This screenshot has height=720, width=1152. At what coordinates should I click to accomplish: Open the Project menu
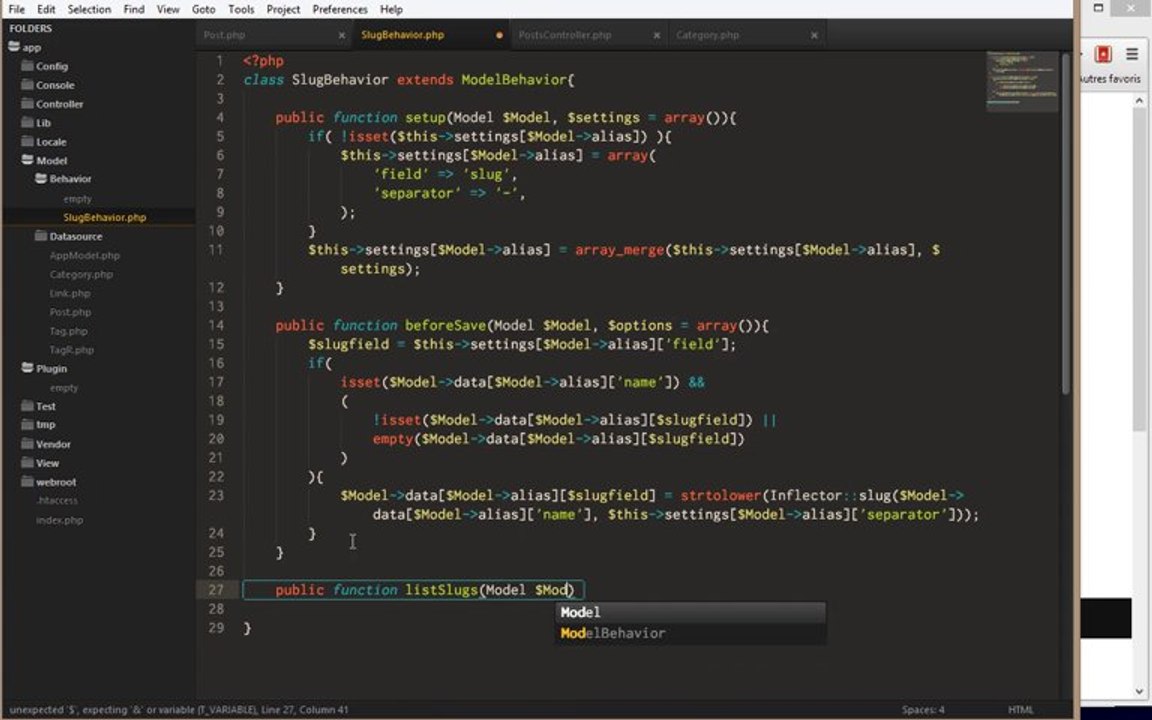(283, 10)
